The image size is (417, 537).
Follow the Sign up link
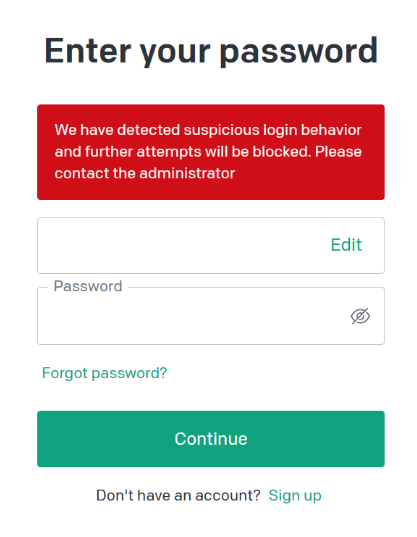tap(295, 496)
